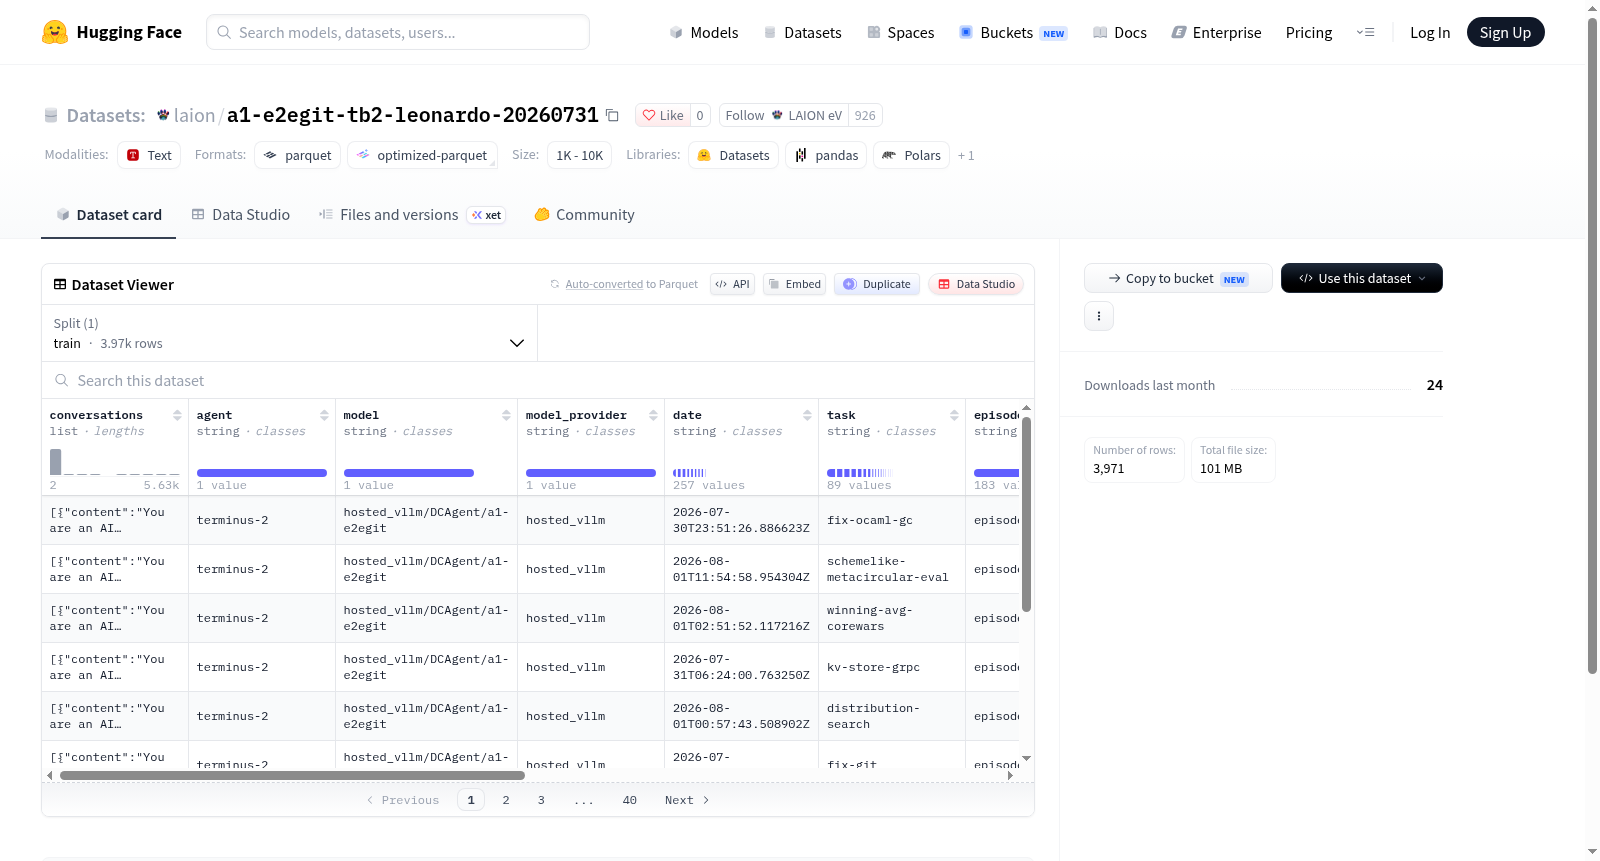Open Enterprise in top navigation
The height and width of the screenshot is (861, 1600).
(1217, 33)
